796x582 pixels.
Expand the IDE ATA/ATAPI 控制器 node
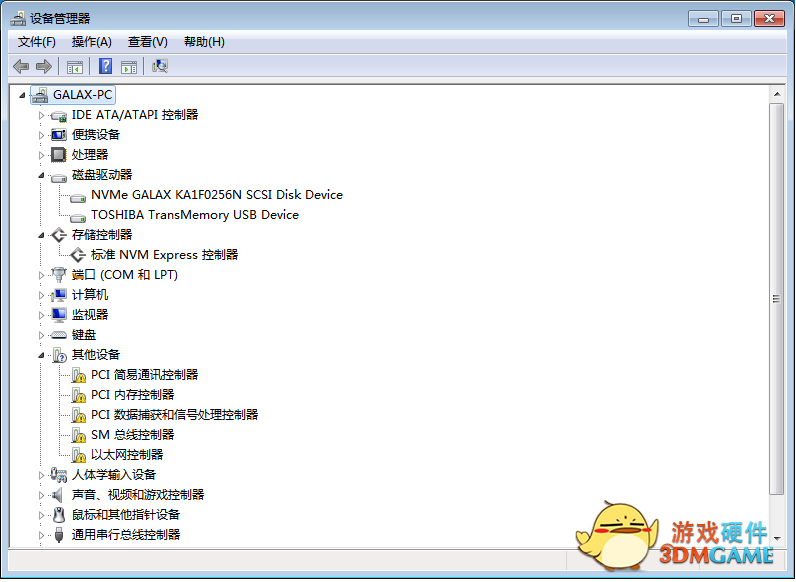click(x=41, y=115)
